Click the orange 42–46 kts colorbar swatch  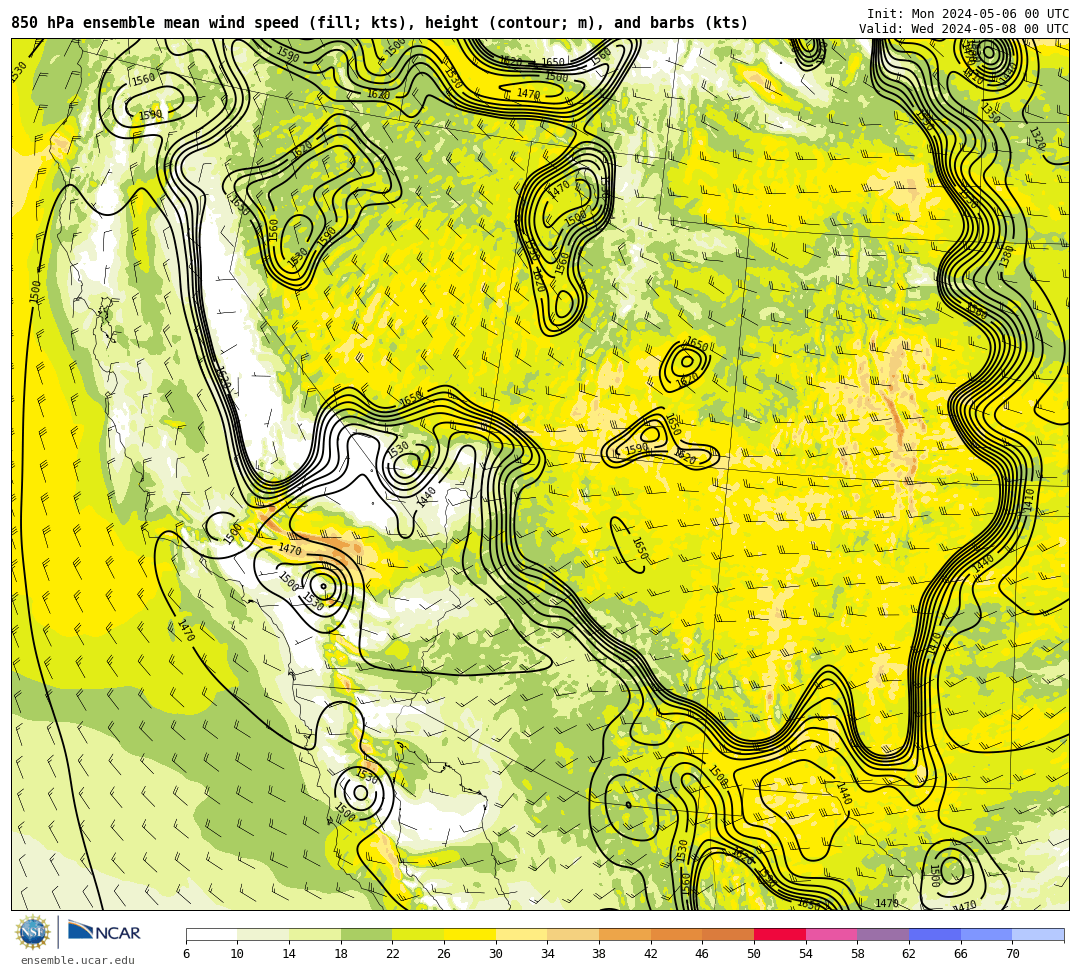click(676, 934)
